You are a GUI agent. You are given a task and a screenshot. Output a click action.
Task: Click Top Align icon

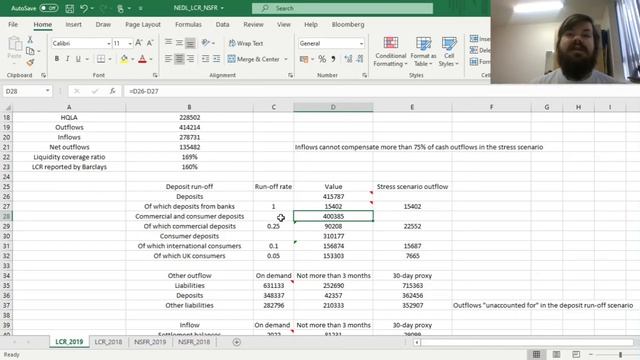pyautogui.click(x=168, y=42)
